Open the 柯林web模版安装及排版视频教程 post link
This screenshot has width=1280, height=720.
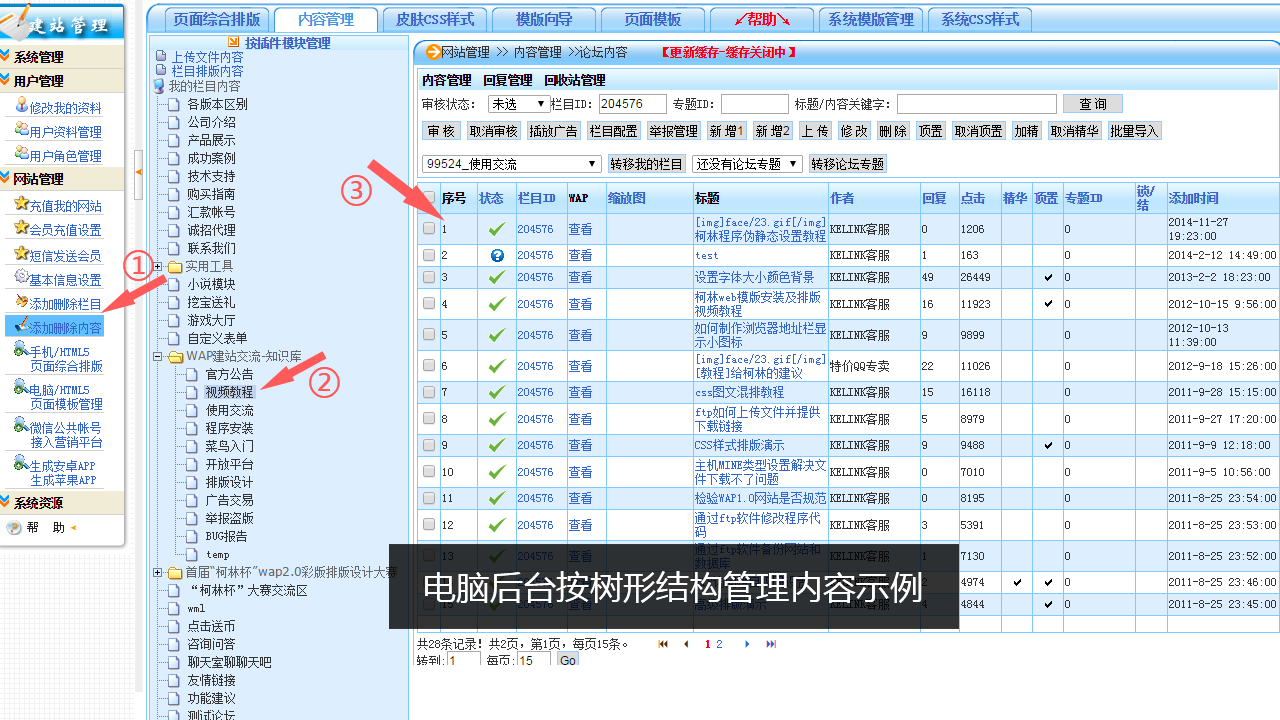(758, 304)
